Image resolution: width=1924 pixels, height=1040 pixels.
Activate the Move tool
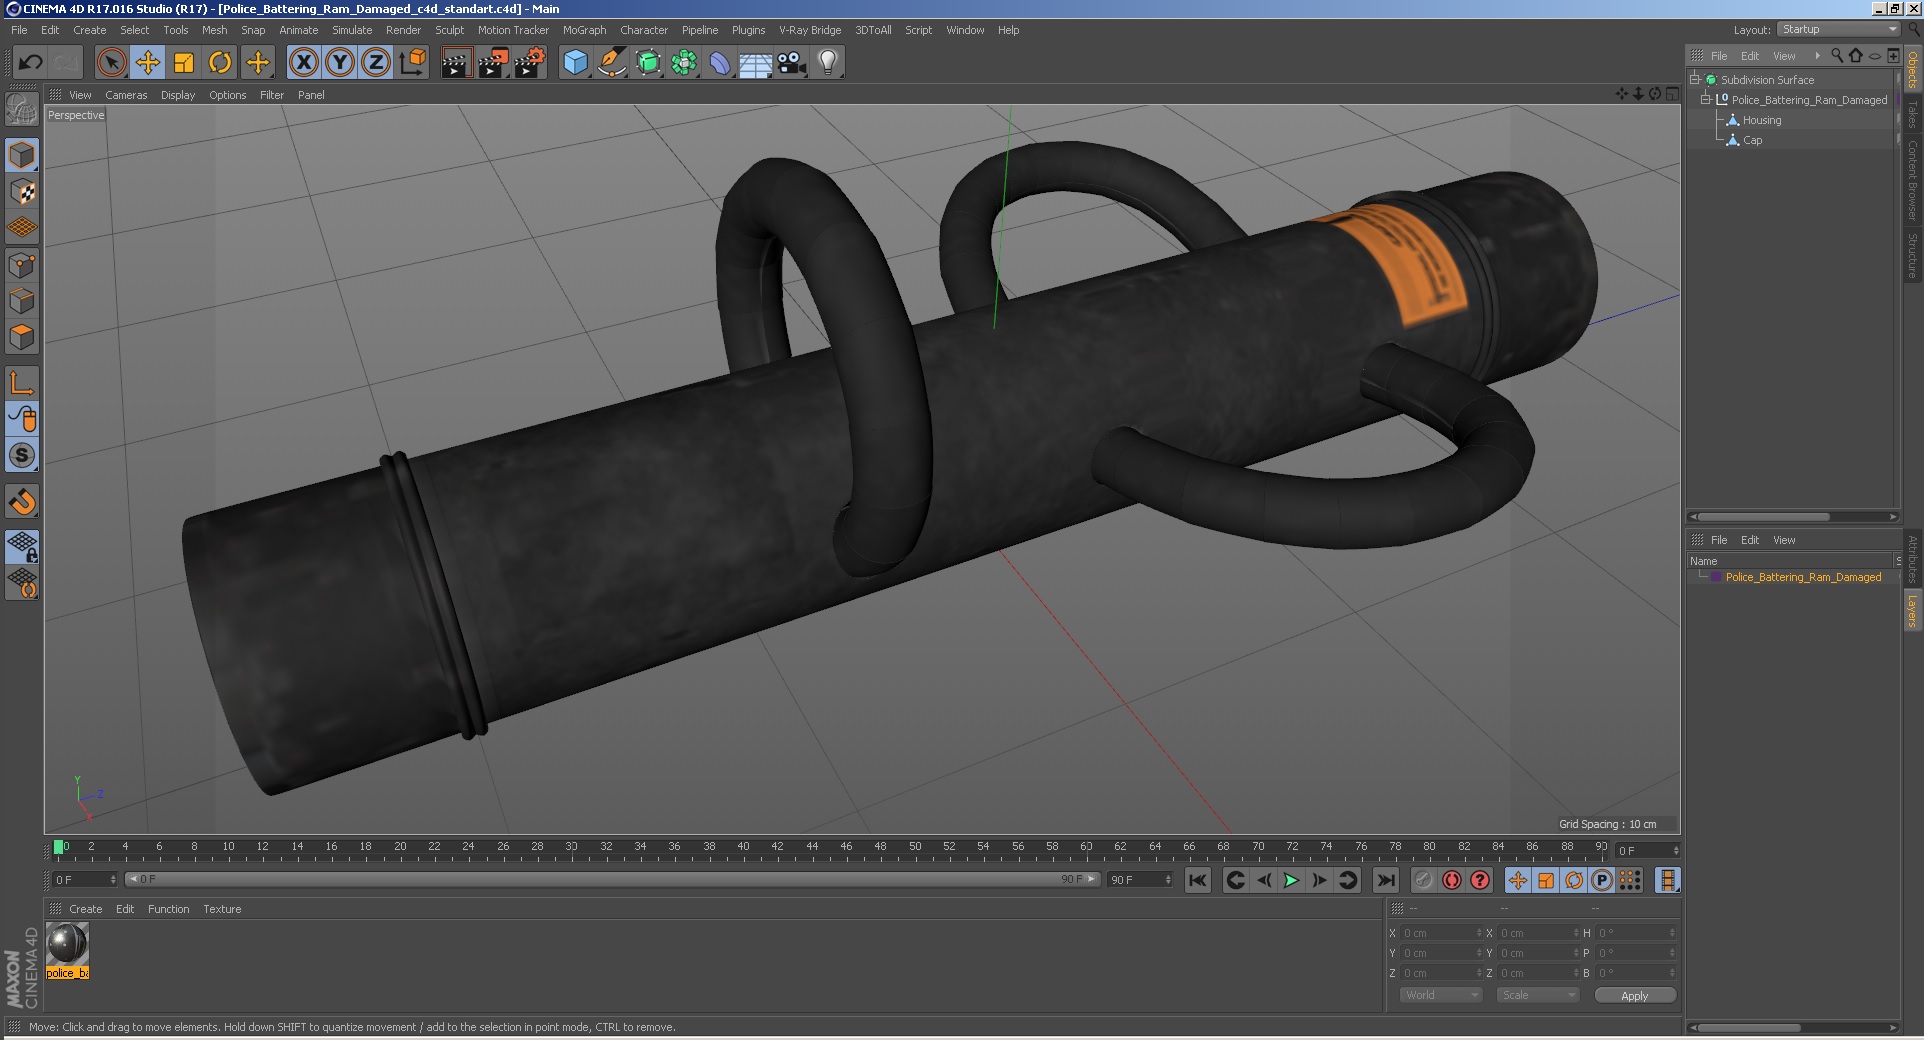click(147, 63)
